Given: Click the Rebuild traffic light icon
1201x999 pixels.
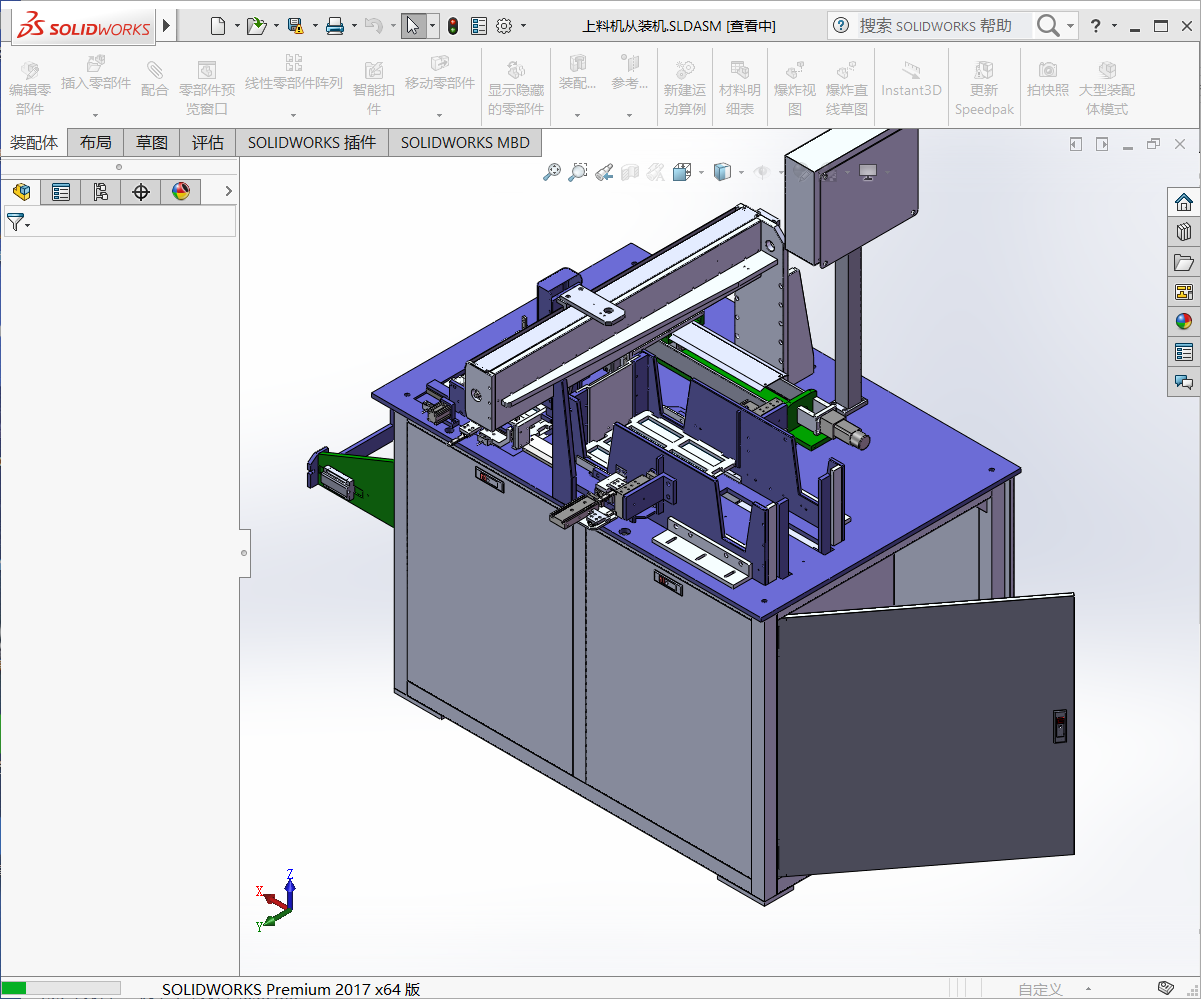Looking at the screenshot, I should (x=452, y=26).
